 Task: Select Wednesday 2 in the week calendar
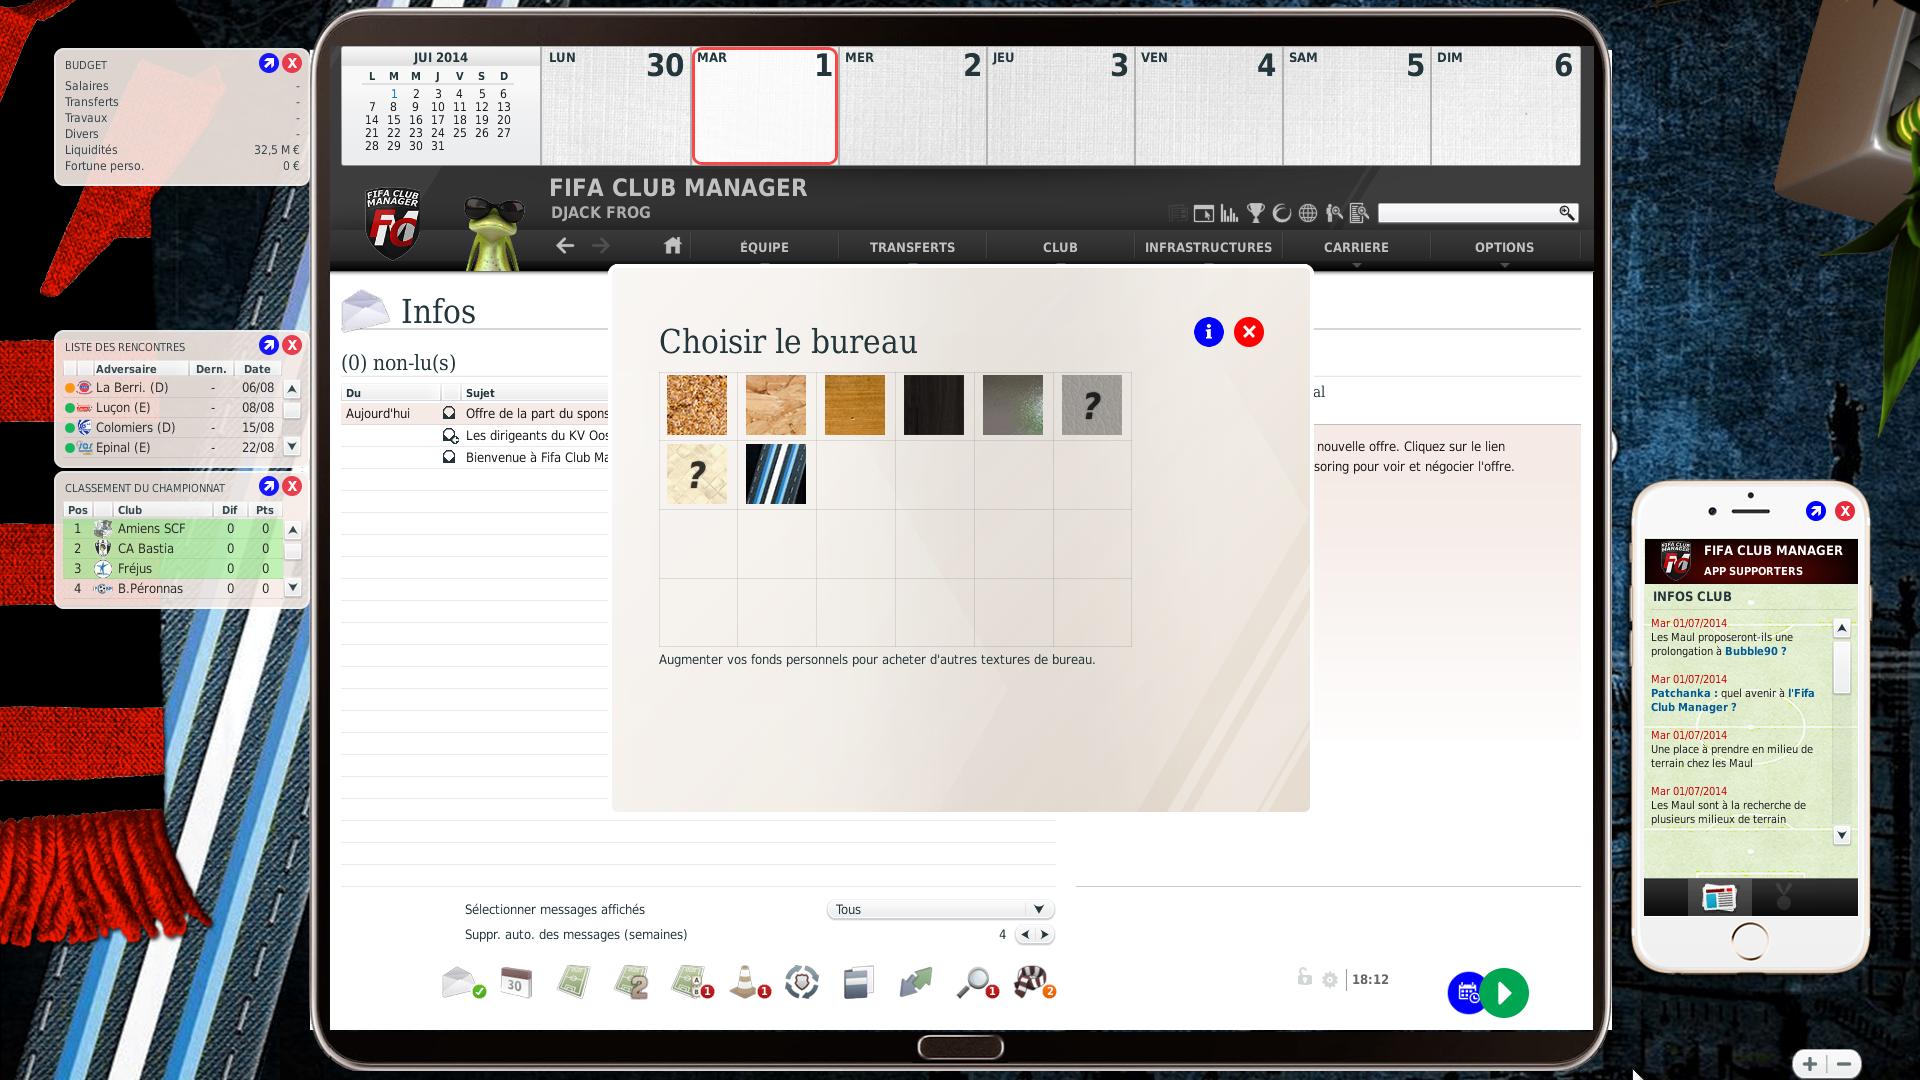click(912, 105)
